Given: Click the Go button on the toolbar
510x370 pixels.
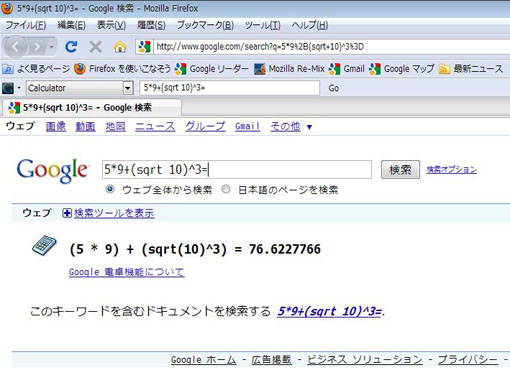Looking at the screenshot, I should point(334,88).
